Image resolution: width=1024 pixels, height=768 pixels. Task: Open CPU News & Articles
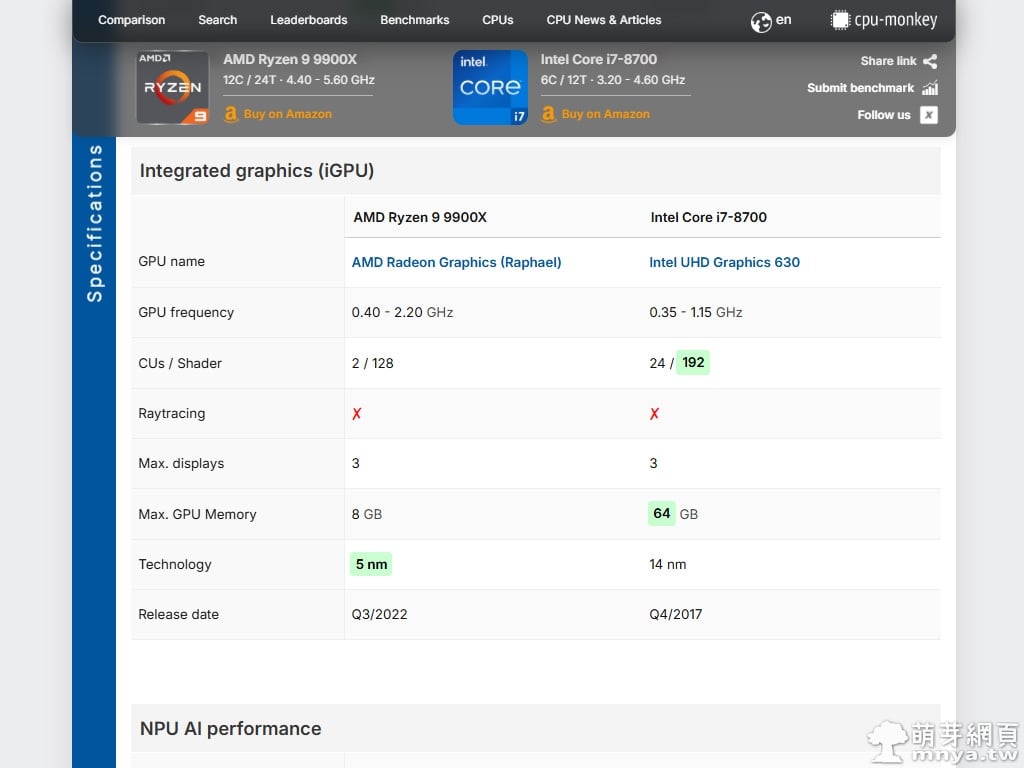coord(603,20)
